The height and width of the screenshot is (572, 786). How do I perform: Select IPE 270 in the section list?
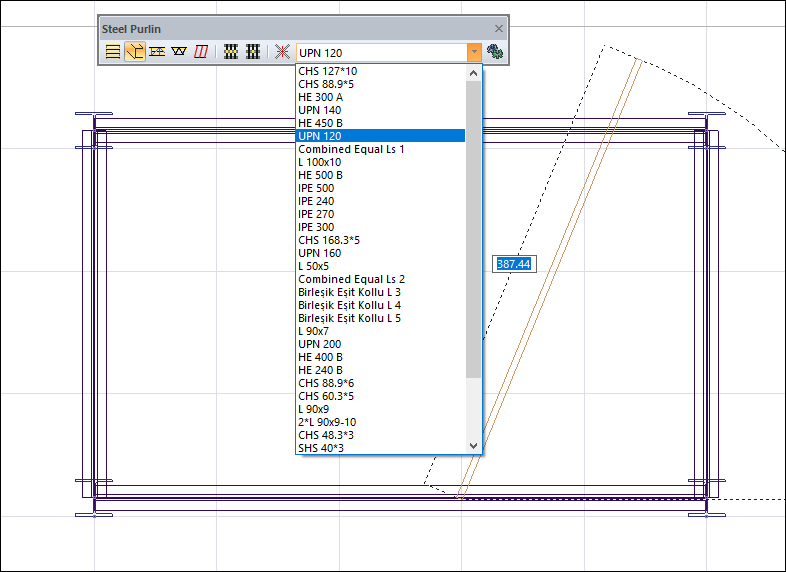click(316, 214)
